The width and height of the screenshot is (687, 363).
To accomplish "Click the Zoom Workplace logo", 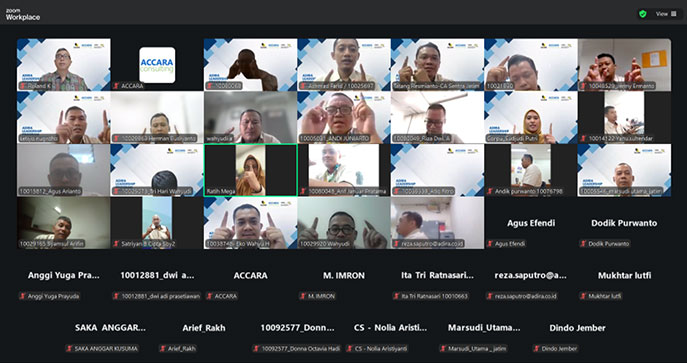I will [x=22, y=15].
